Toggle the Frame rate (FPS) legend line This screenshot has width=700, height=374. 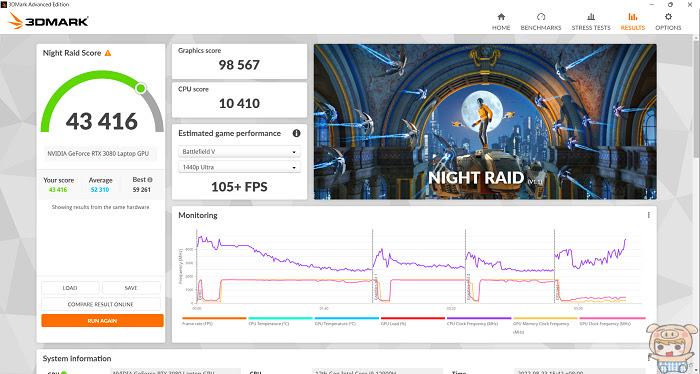214,321
